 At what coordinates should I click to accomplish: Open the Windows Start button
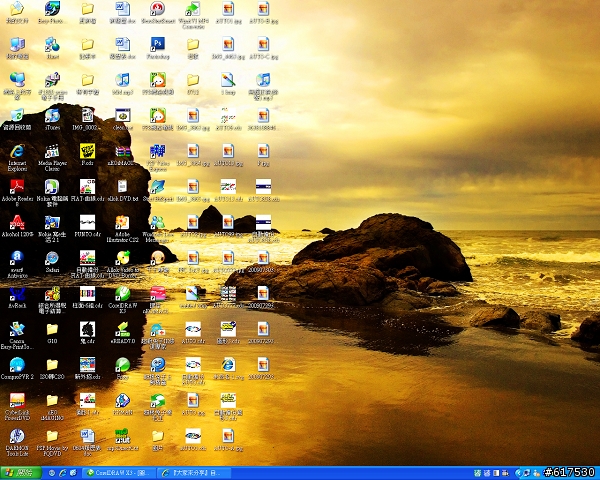click(21, 473)
